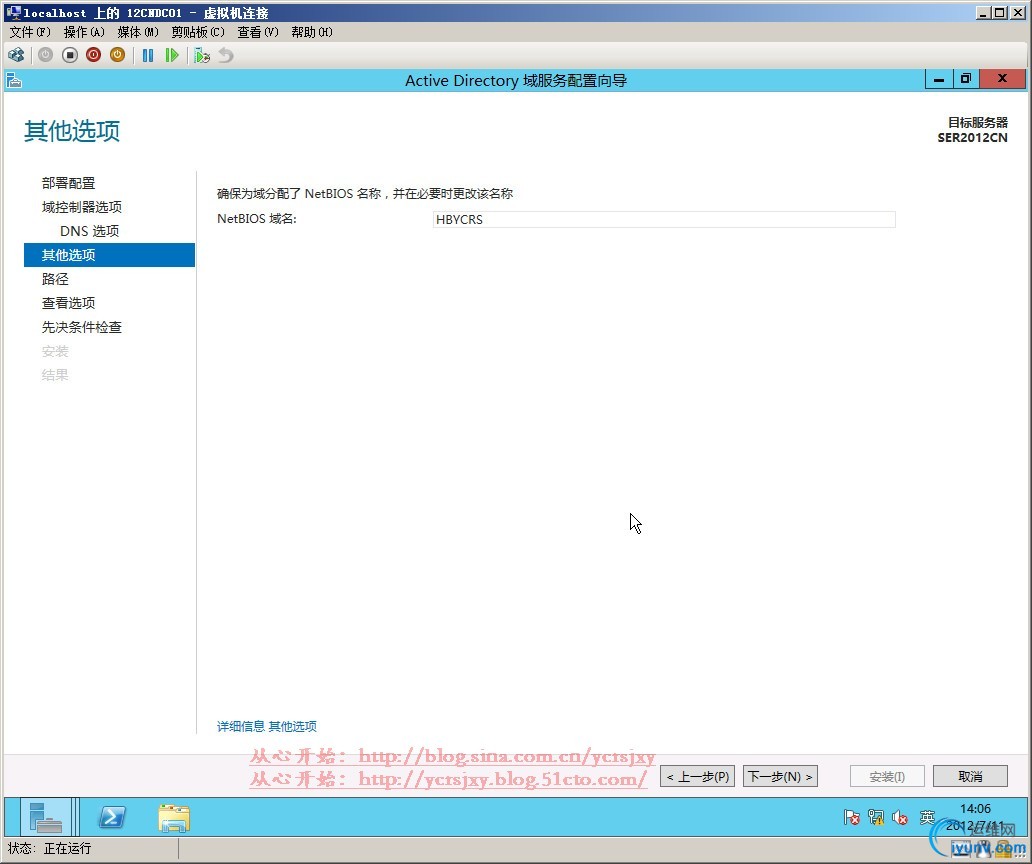Screen dimensions: 1032x864
Task: Click the Action Center flag tray icon
Action: click(x=852, y=817)
